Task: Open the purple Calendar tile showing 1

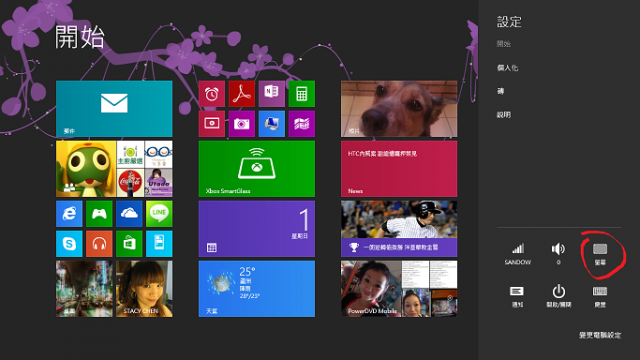Action: pyautogui.click(x=257, y=229)
